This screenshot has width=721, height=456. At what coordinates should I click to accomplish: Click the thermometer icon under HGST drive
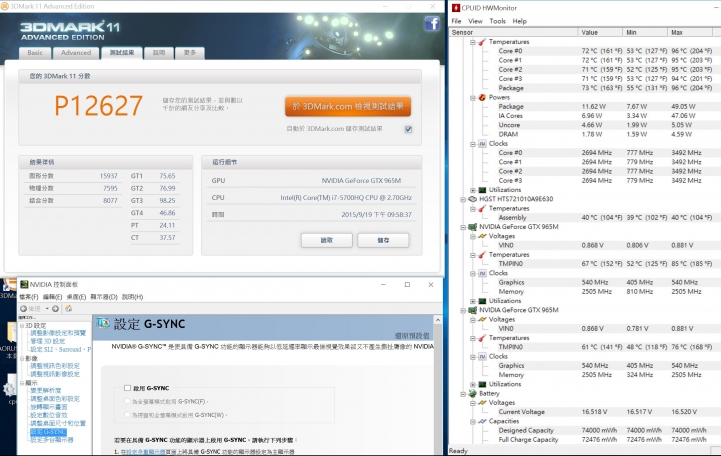click(x=482, y=208)
